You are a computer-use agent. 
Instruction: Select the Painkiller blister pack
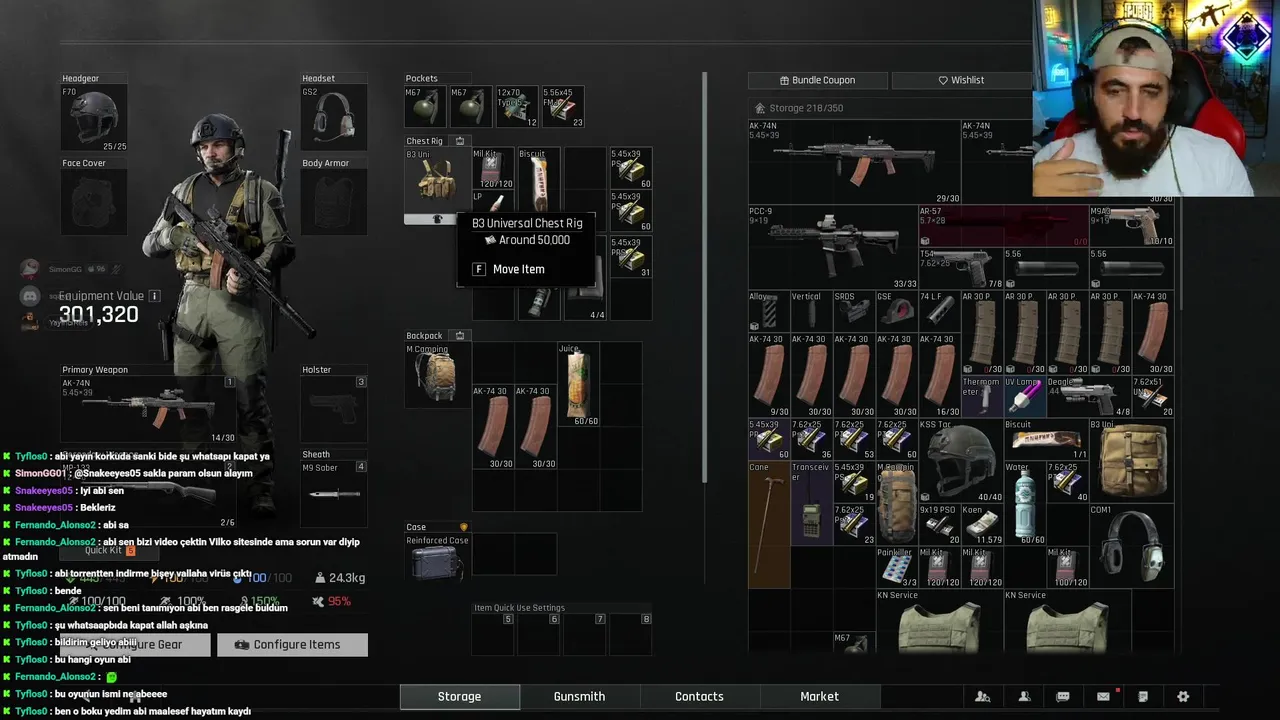point(897,567)
